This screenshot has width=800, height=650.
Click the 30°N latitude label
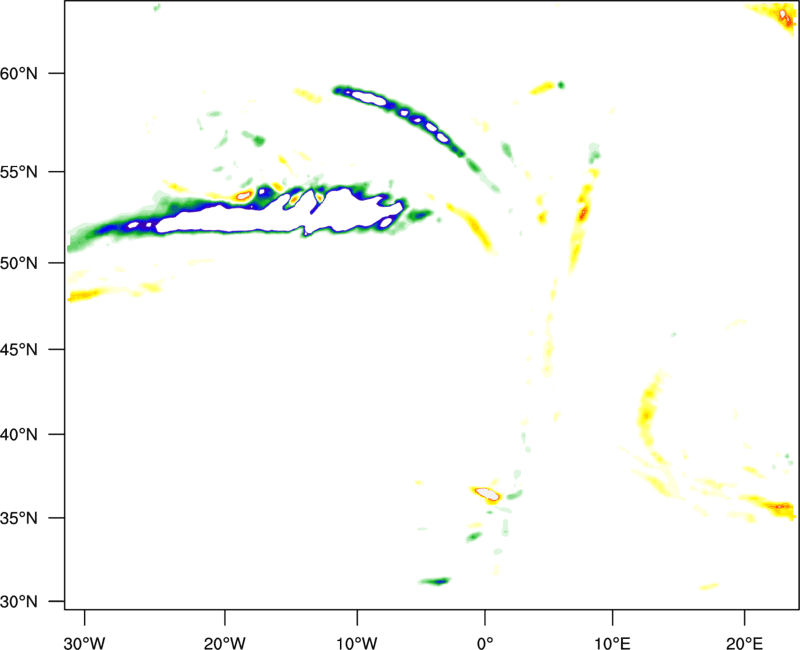19,602
